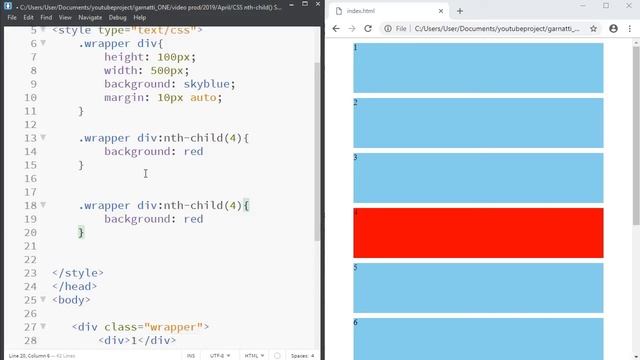Screen dimensions: 640x360
Task: Click 'background: red' on line 19
Action: tap(153, 219)
